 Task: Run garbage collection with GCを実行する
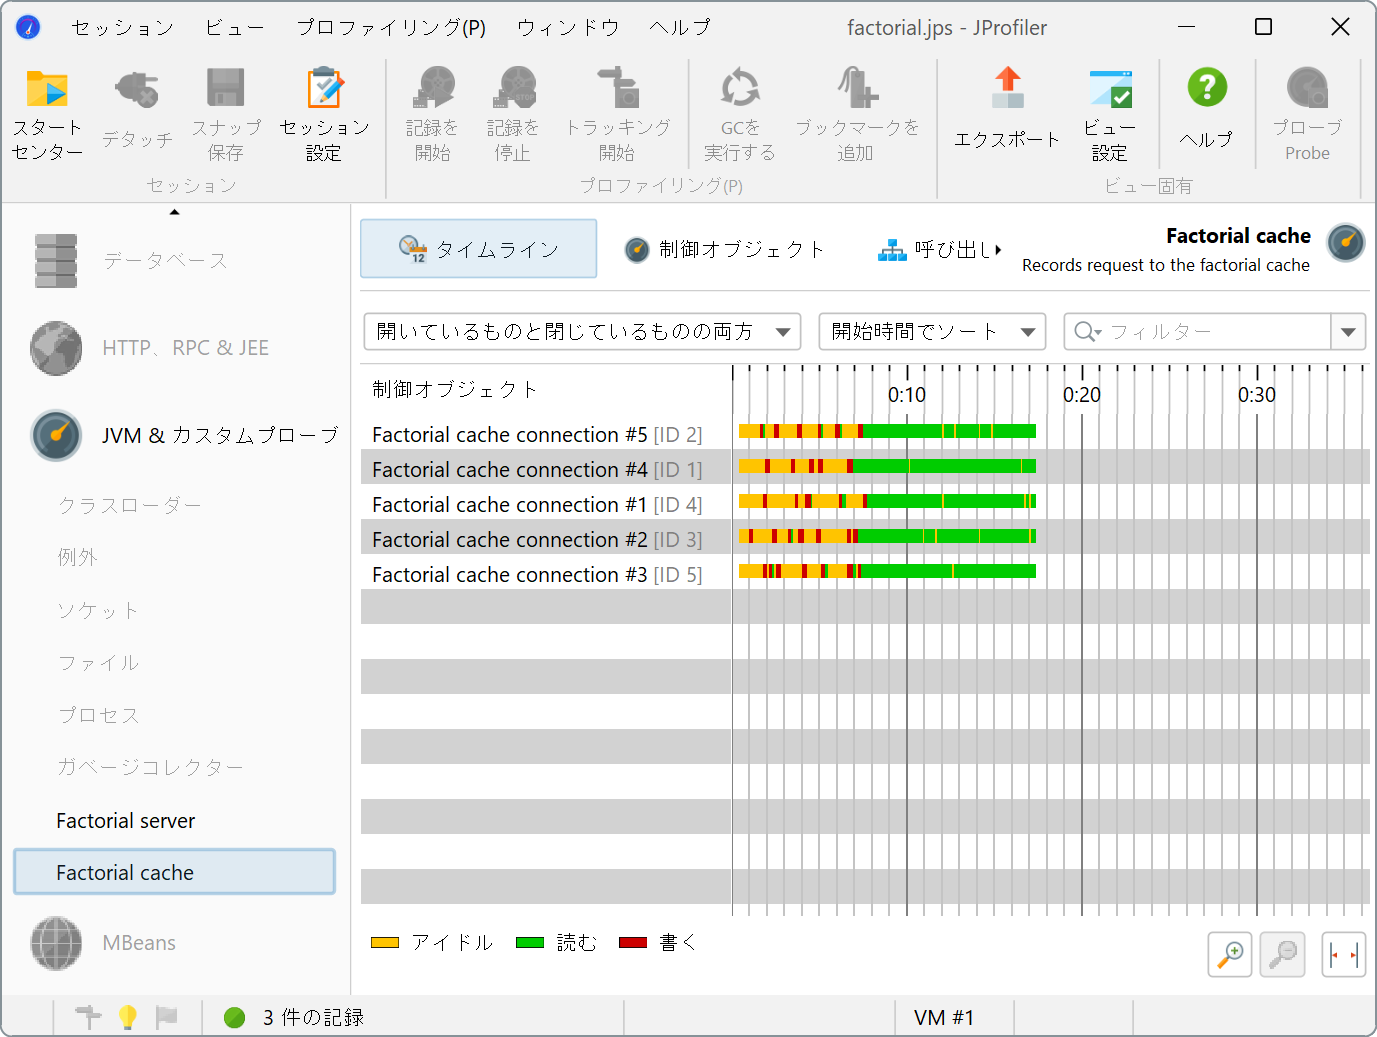[x=740, y=88]
